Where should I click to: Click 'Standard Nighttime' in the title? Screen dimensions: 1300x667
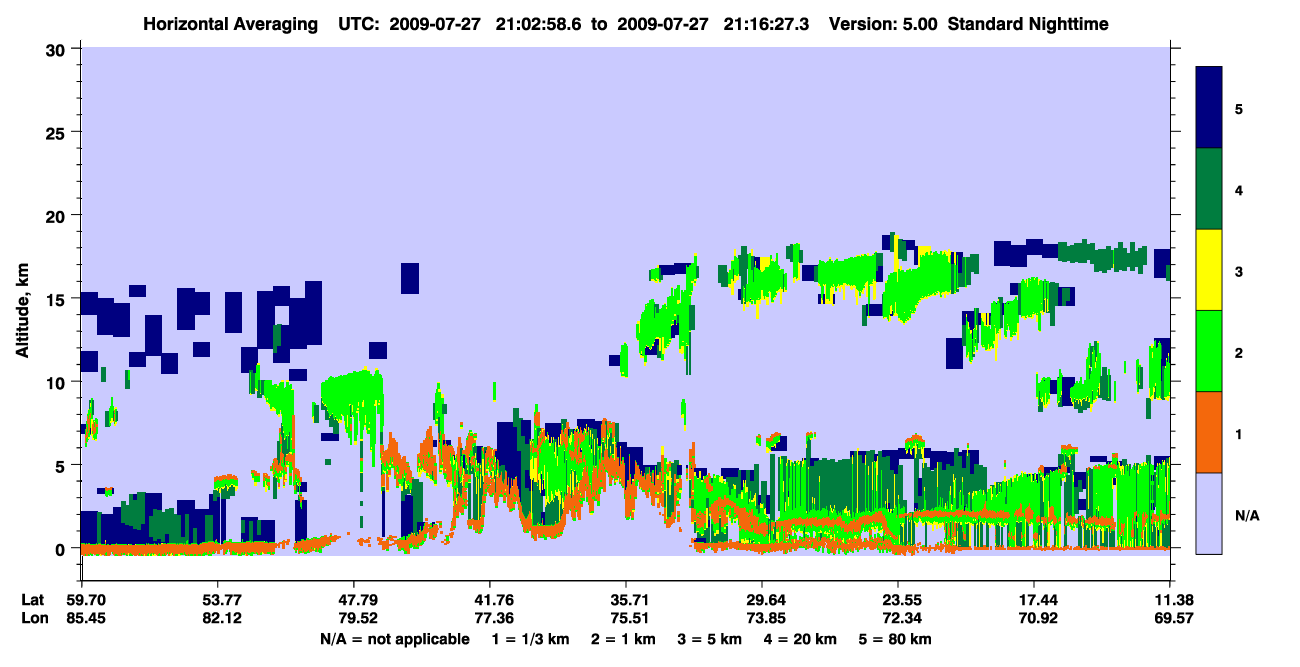pyautogui.click(x=1028, y=23)
